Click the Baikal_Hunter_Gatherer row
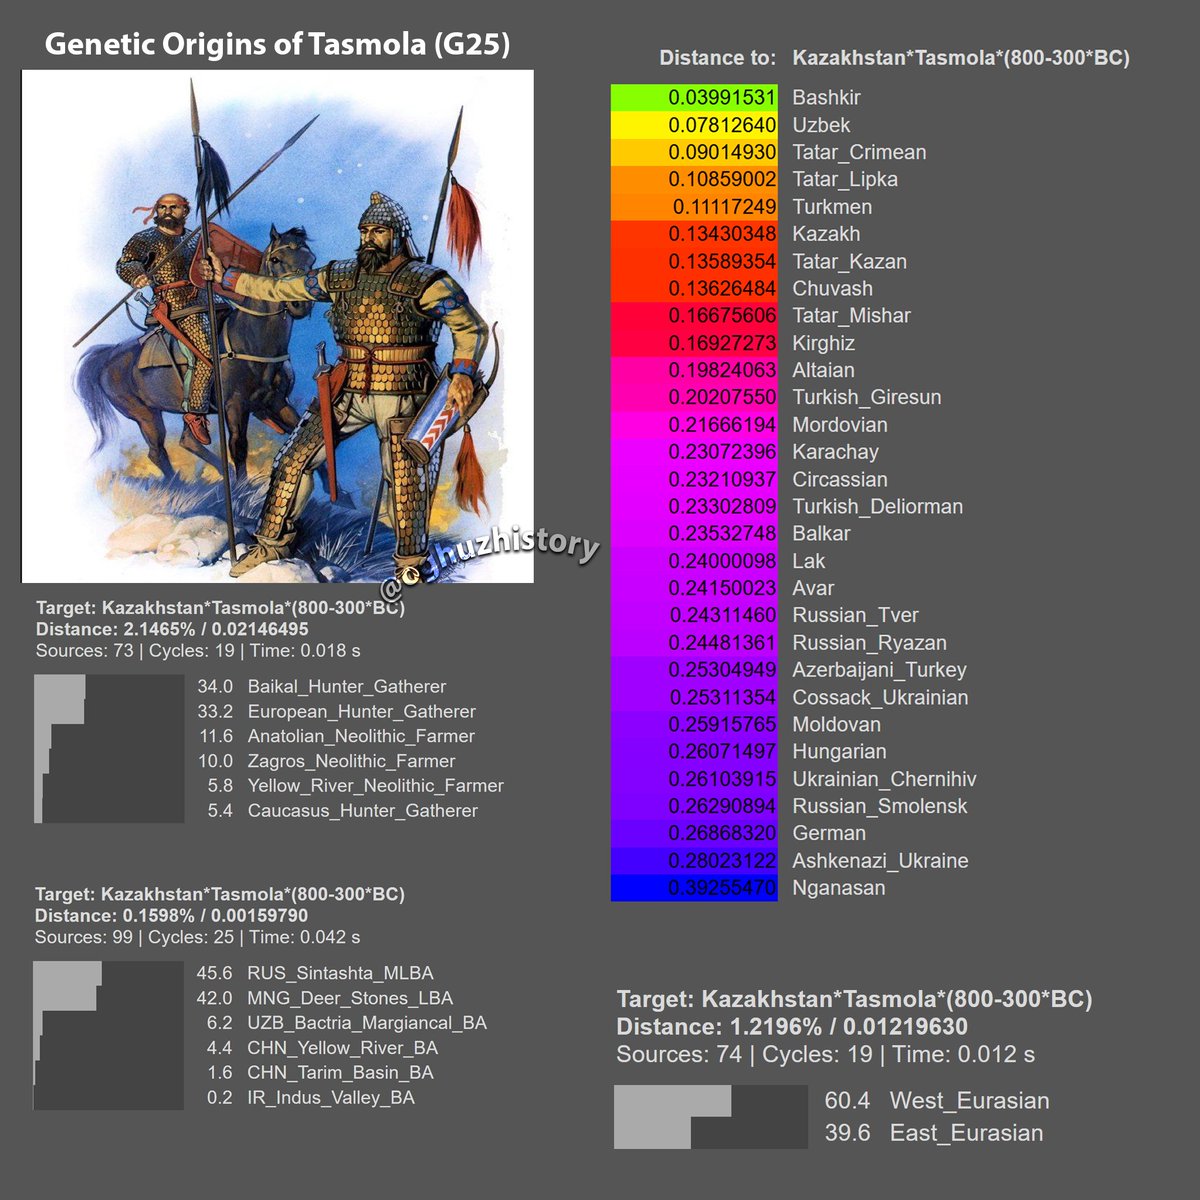Screen dimensions: 1200x1200 (321, 687)
